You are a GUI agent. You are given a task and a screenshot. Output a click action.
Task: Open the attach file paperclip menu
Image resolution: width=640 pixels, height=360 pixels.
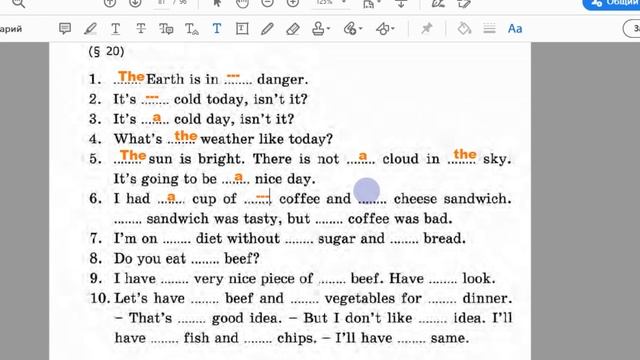click(x=353, y=29)
